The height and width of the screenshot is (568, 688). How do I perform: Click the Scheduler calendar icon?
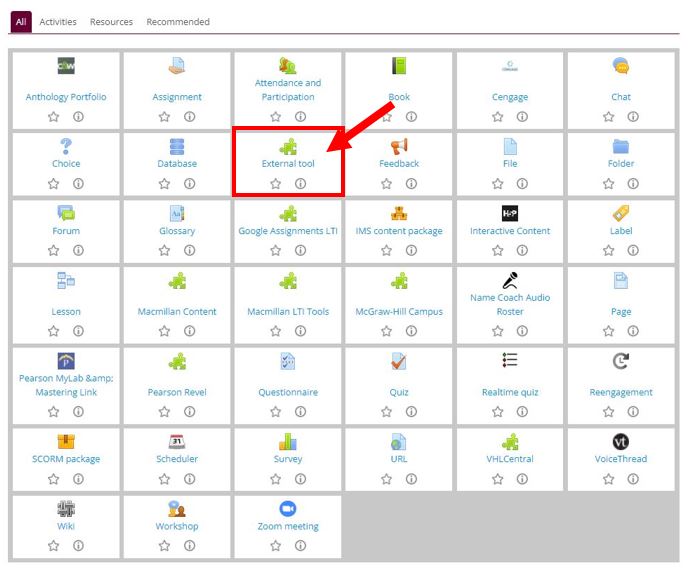pyautogui.click(x=177, y=442)
